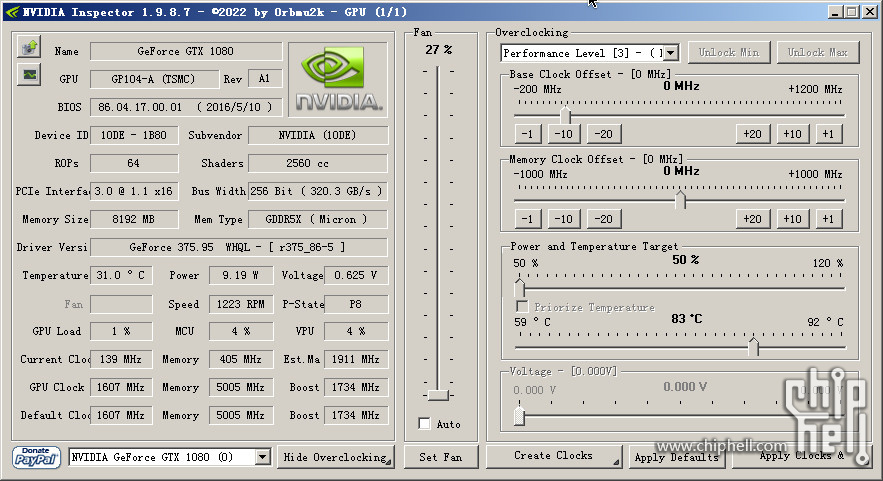Click Base Clock Offset -20 button
This screenshot has width=883, height=481.
coord(604,134)
